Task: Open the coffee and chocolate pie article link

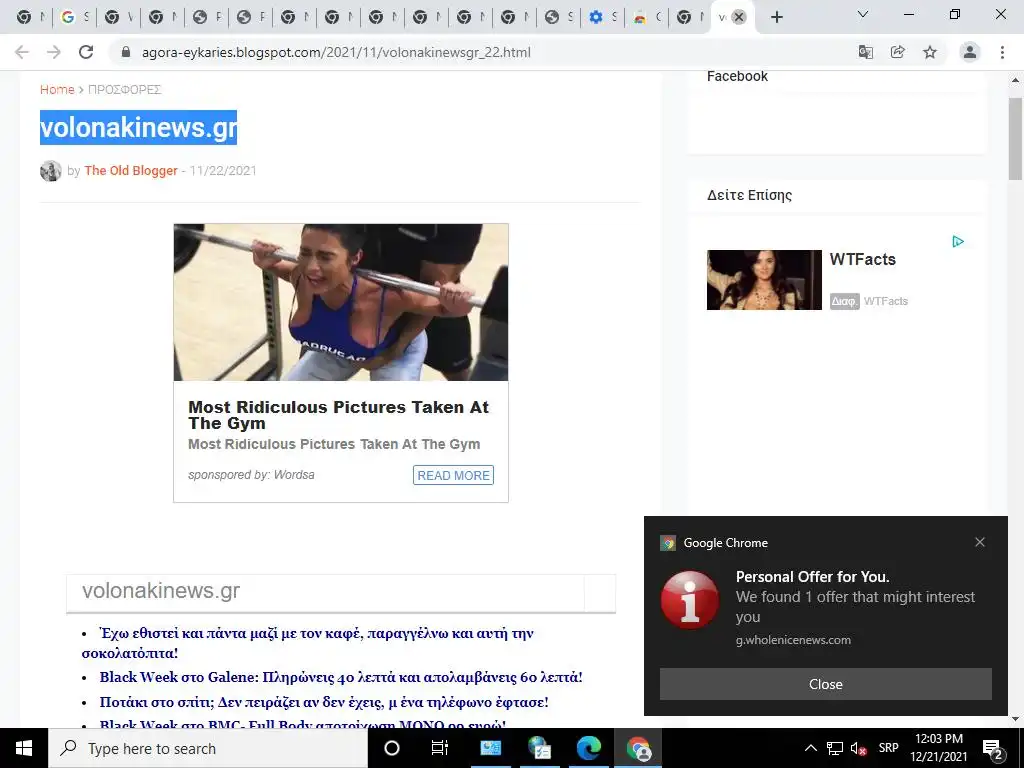Action: coord(308,643)
